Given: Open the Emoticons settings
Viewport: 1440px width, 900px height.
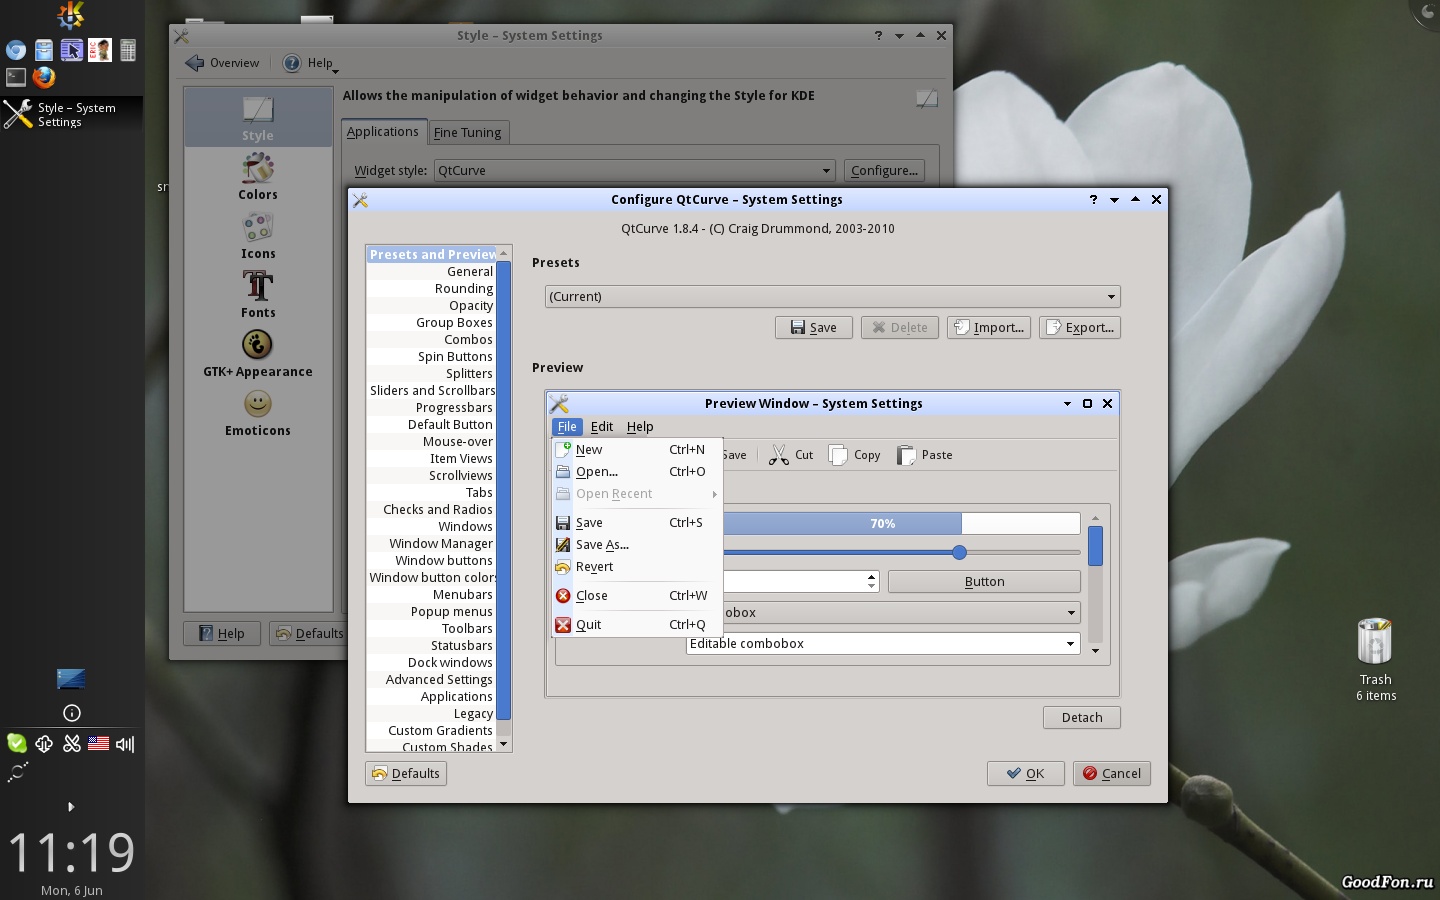Looking at the screenshot, I should (258, 412).
